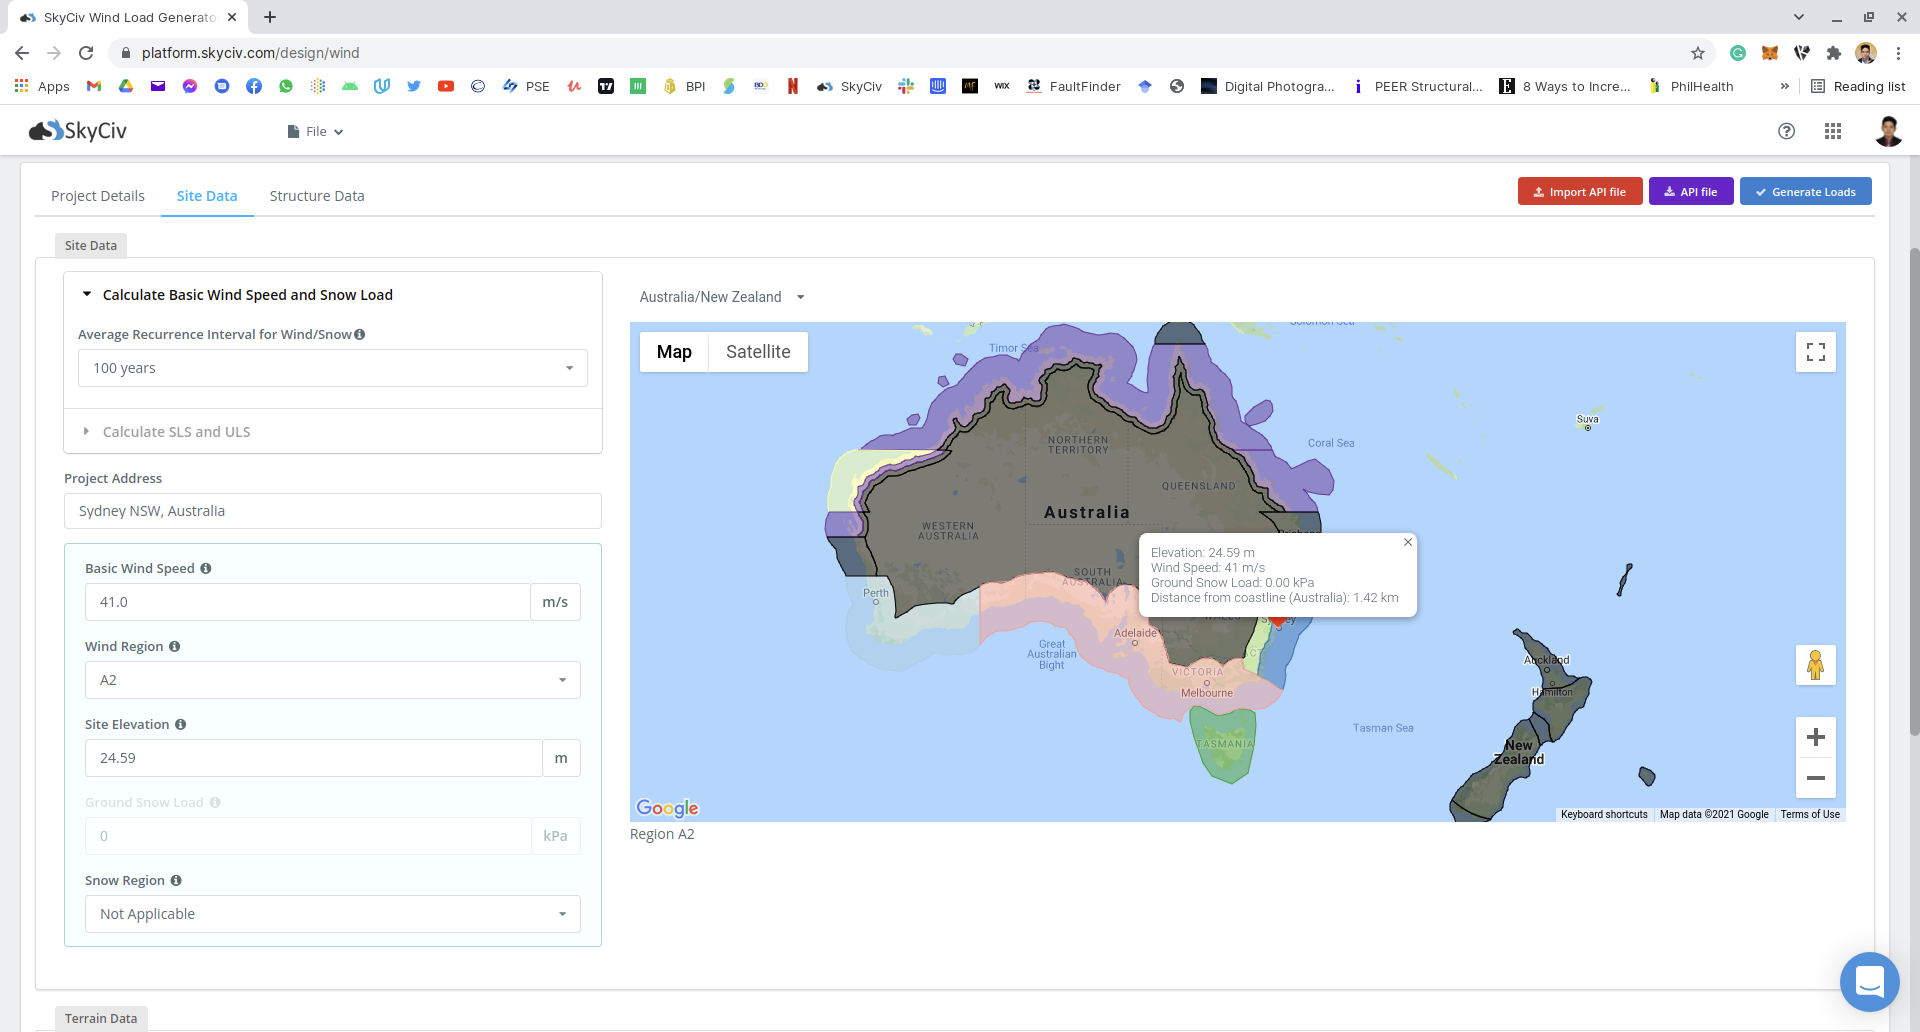1920x1032 pixels.
Task: Click the map fullscreen toggle icon
Action: click(1815, 352)
